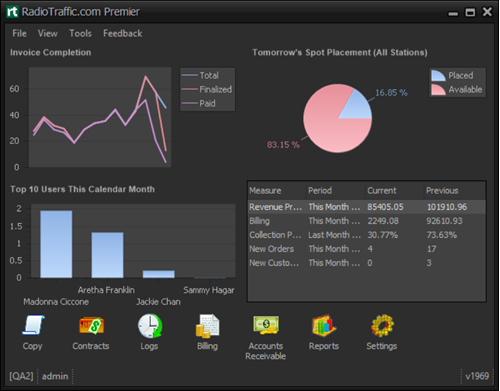Open the Accounts Receivable icon
This screenshot has width=500, height=391.
(x=266, y=325)
